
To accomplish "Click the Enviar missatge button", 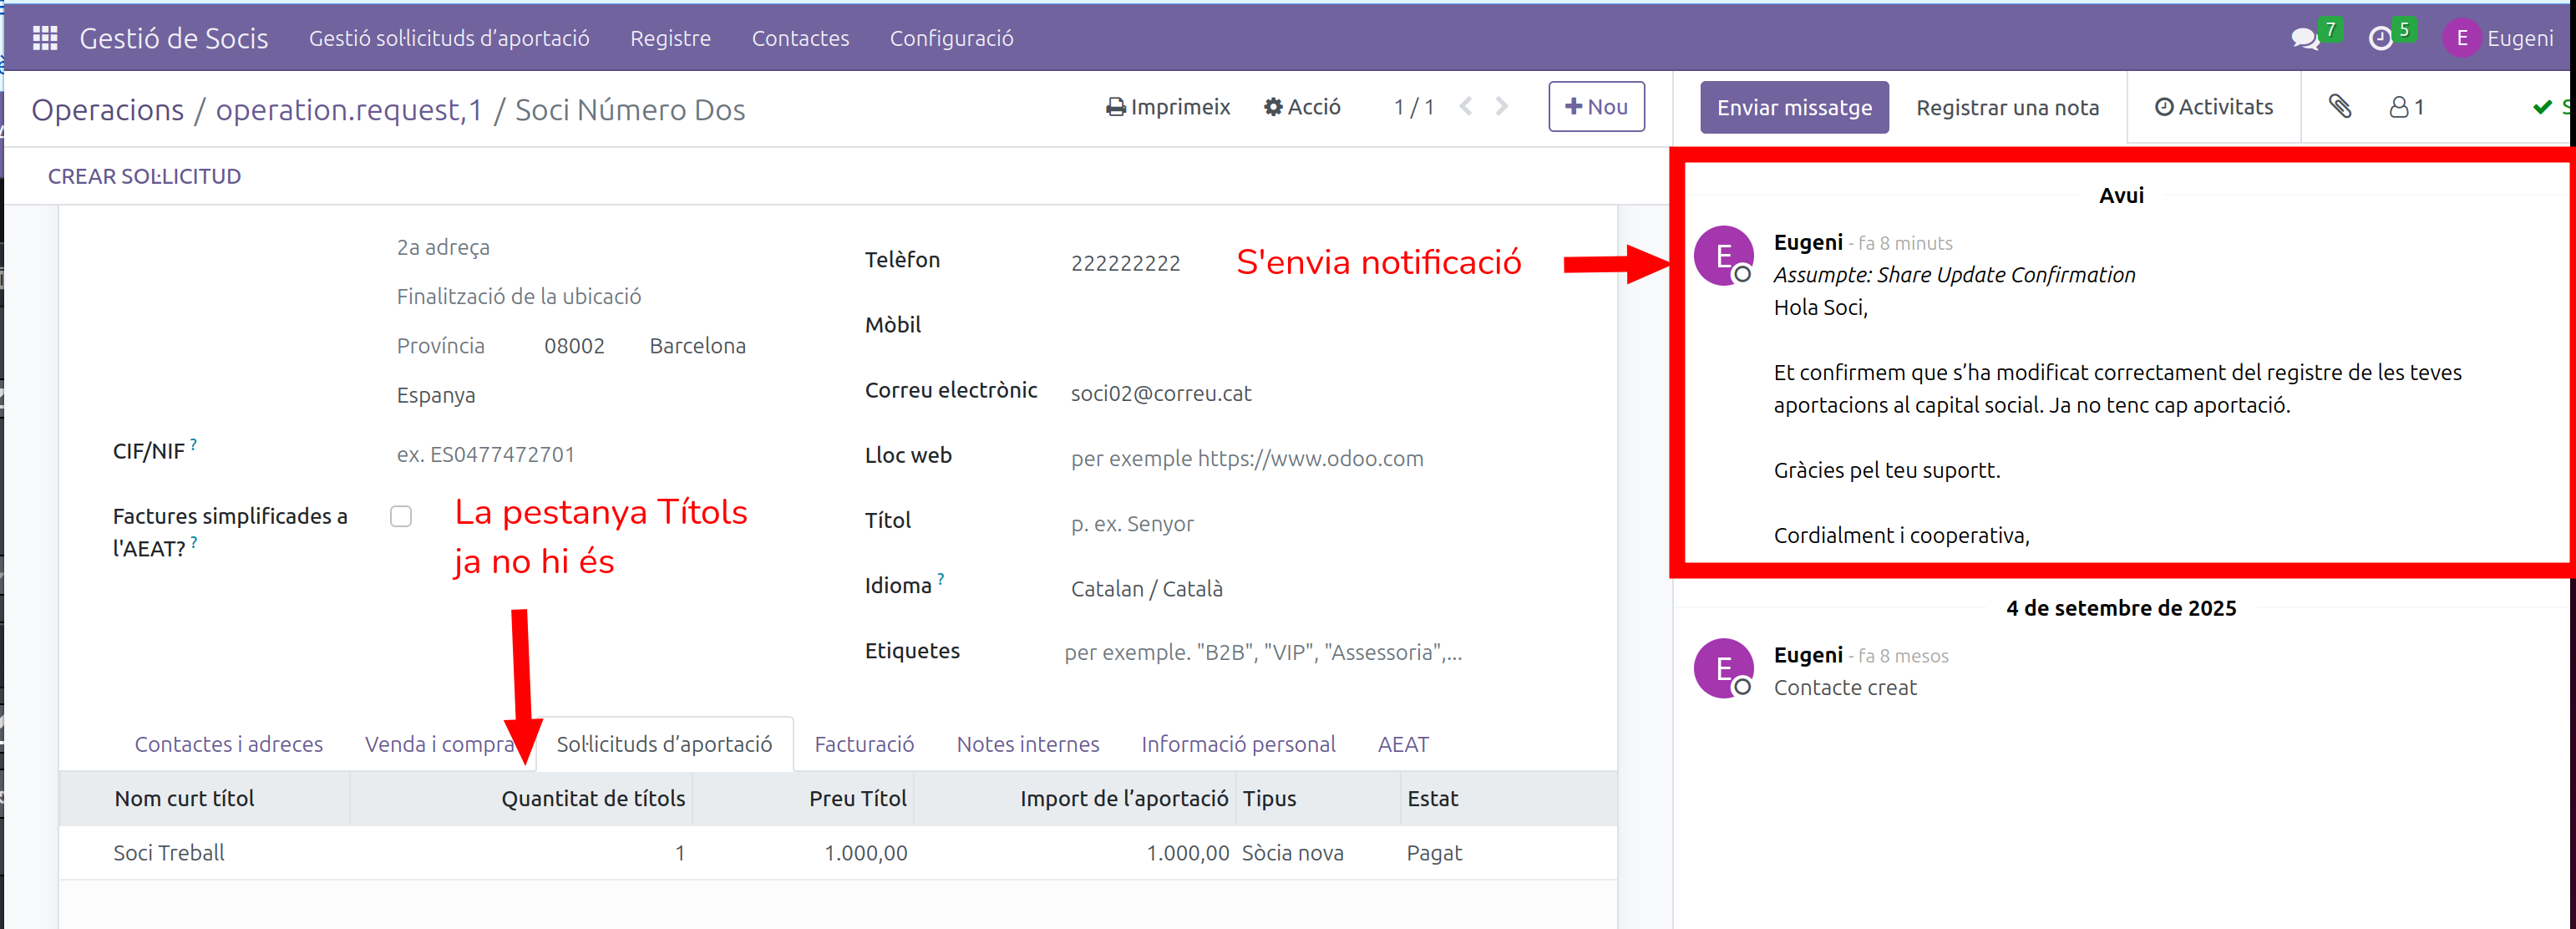I will 1794,107.
